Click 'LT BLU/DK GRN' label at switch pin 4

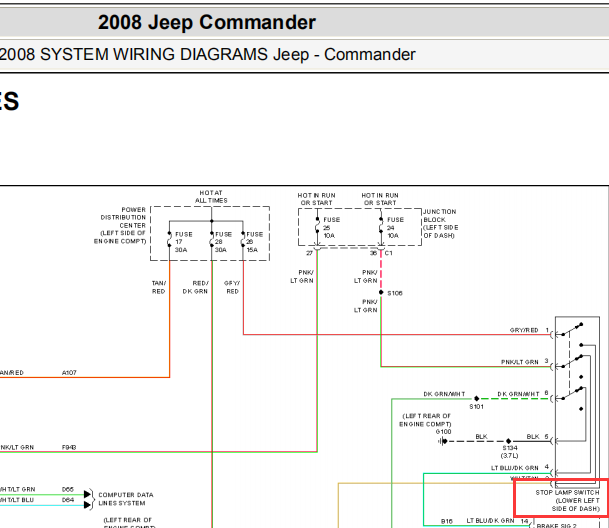515,468
